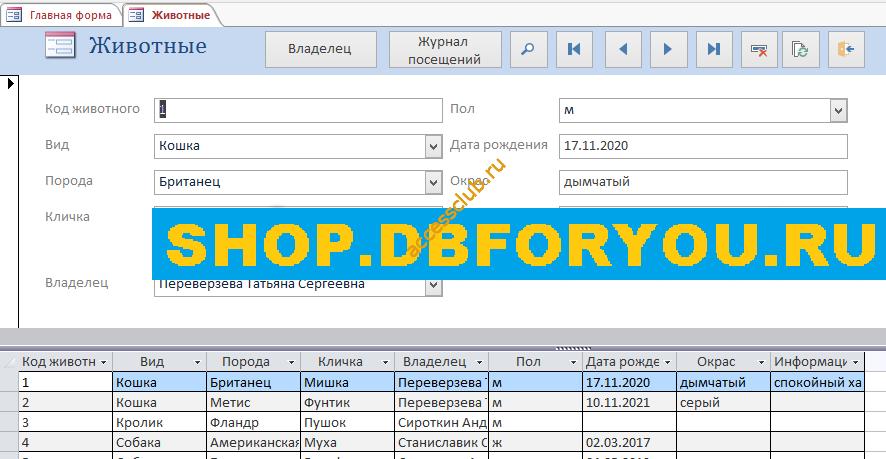
Task: Click the Животные form header icon
Action: (x=60, y=45)
